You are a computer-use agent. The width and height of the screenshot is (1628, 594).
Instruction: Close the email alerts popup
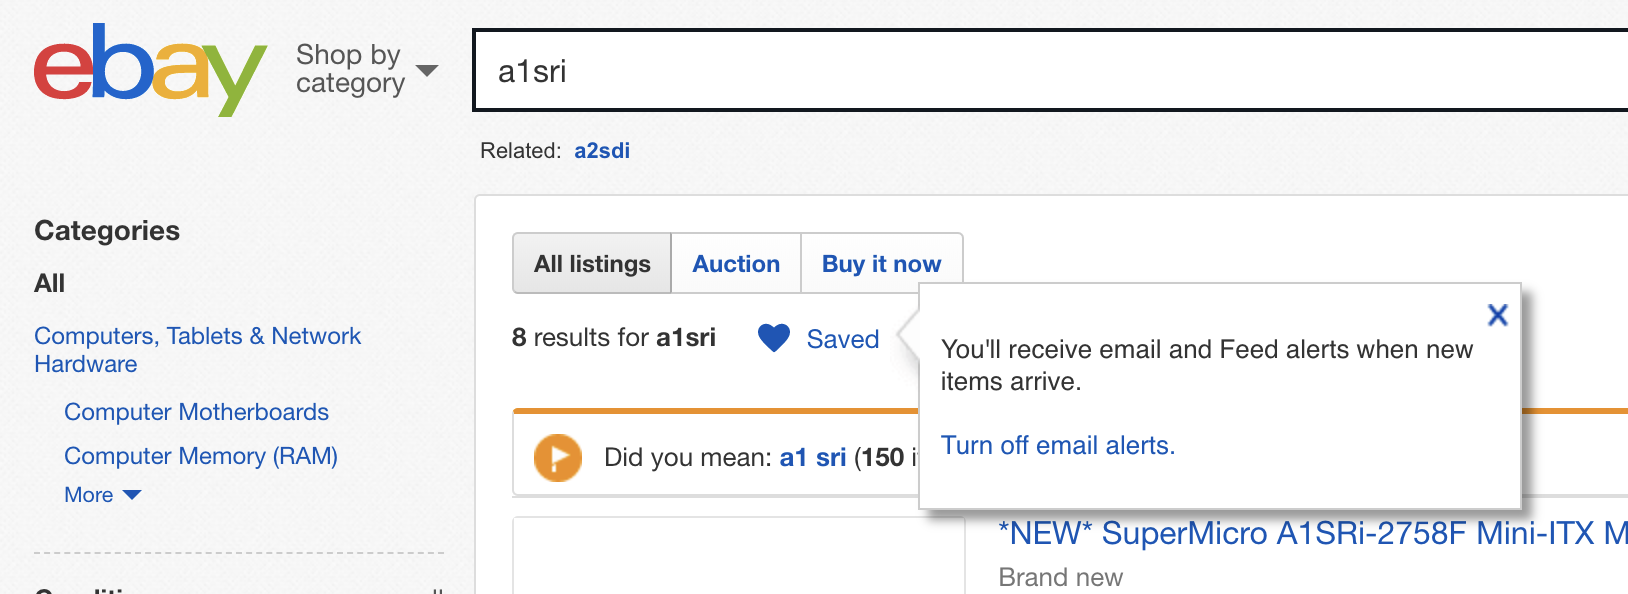click(x=1497, y=315)
